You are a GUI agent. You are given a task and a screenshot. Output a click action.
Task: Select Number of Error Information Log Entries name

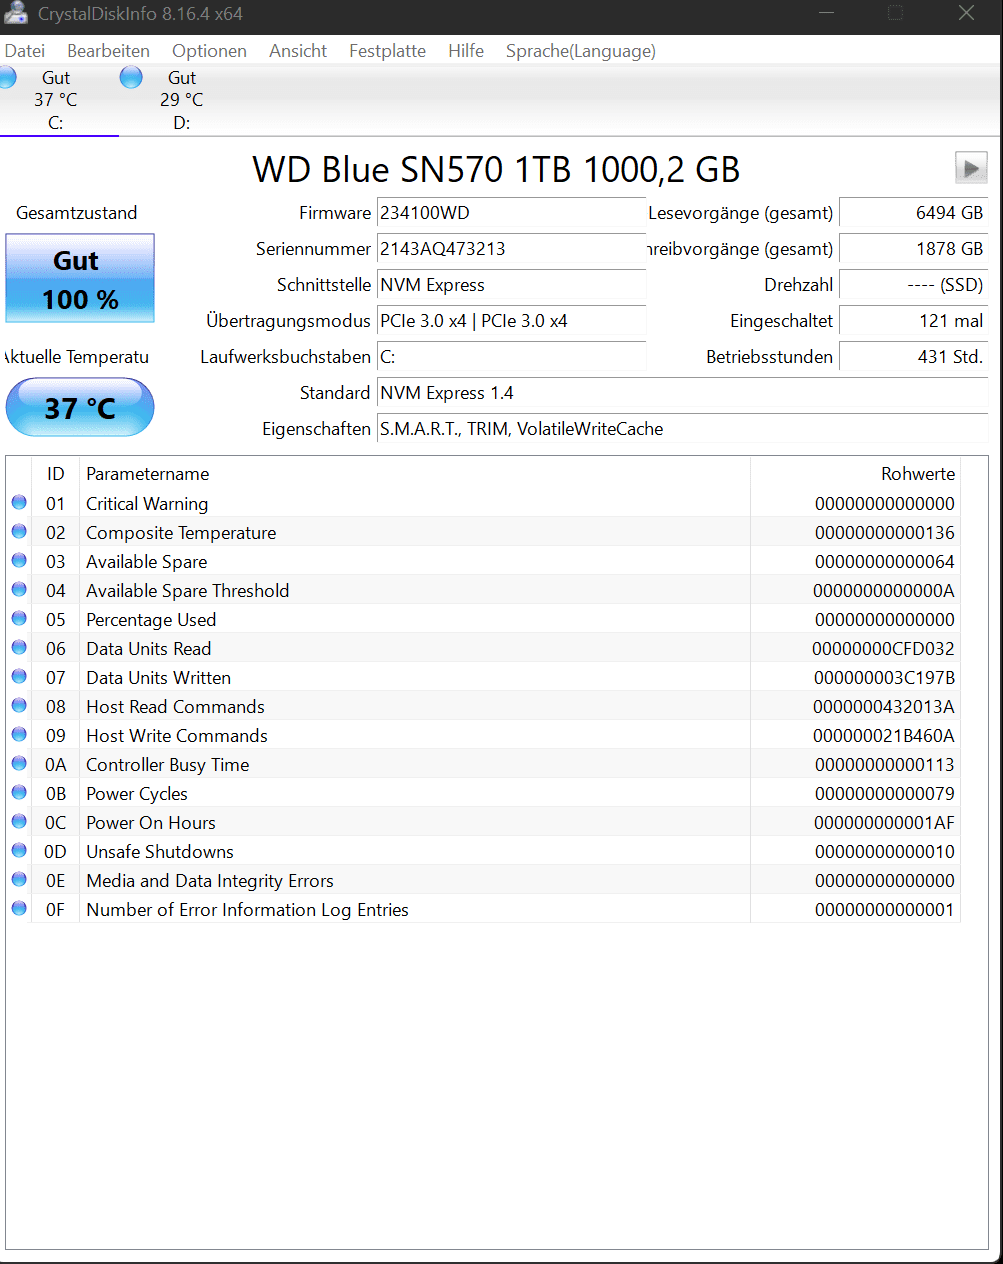point(247,910)
